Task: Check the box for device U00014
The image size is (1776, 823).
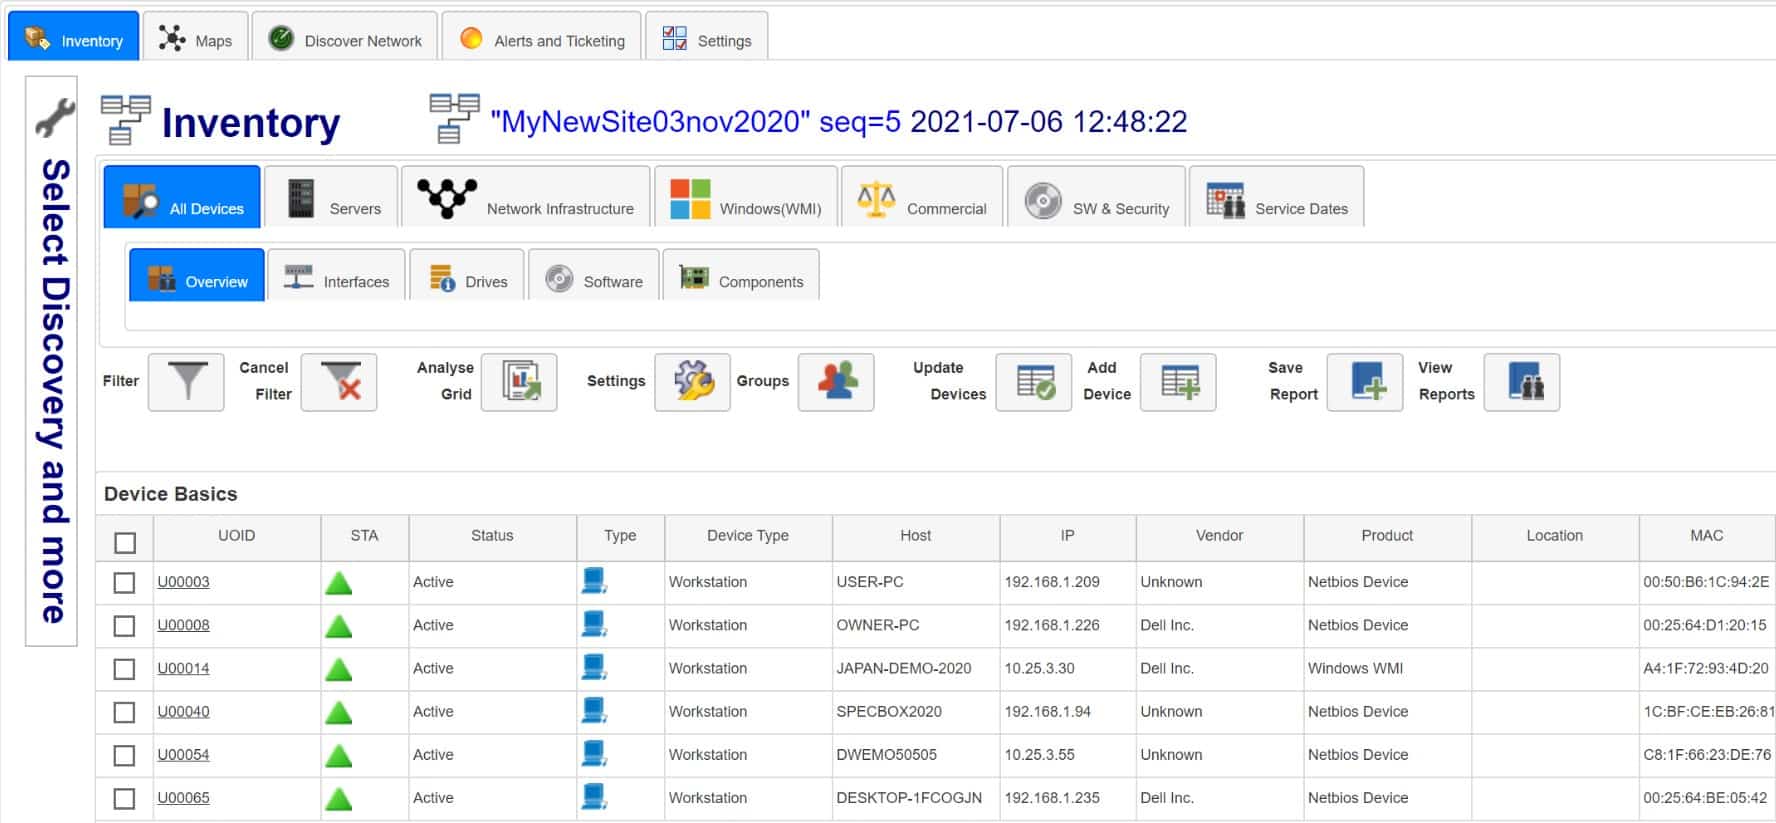Action: [x=124, y=669]
